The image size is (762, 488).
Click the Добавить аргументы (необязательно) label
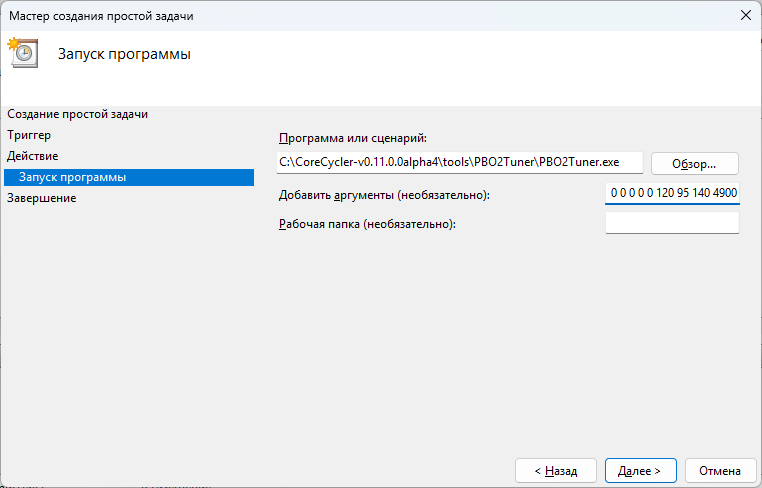pos(384,195)
